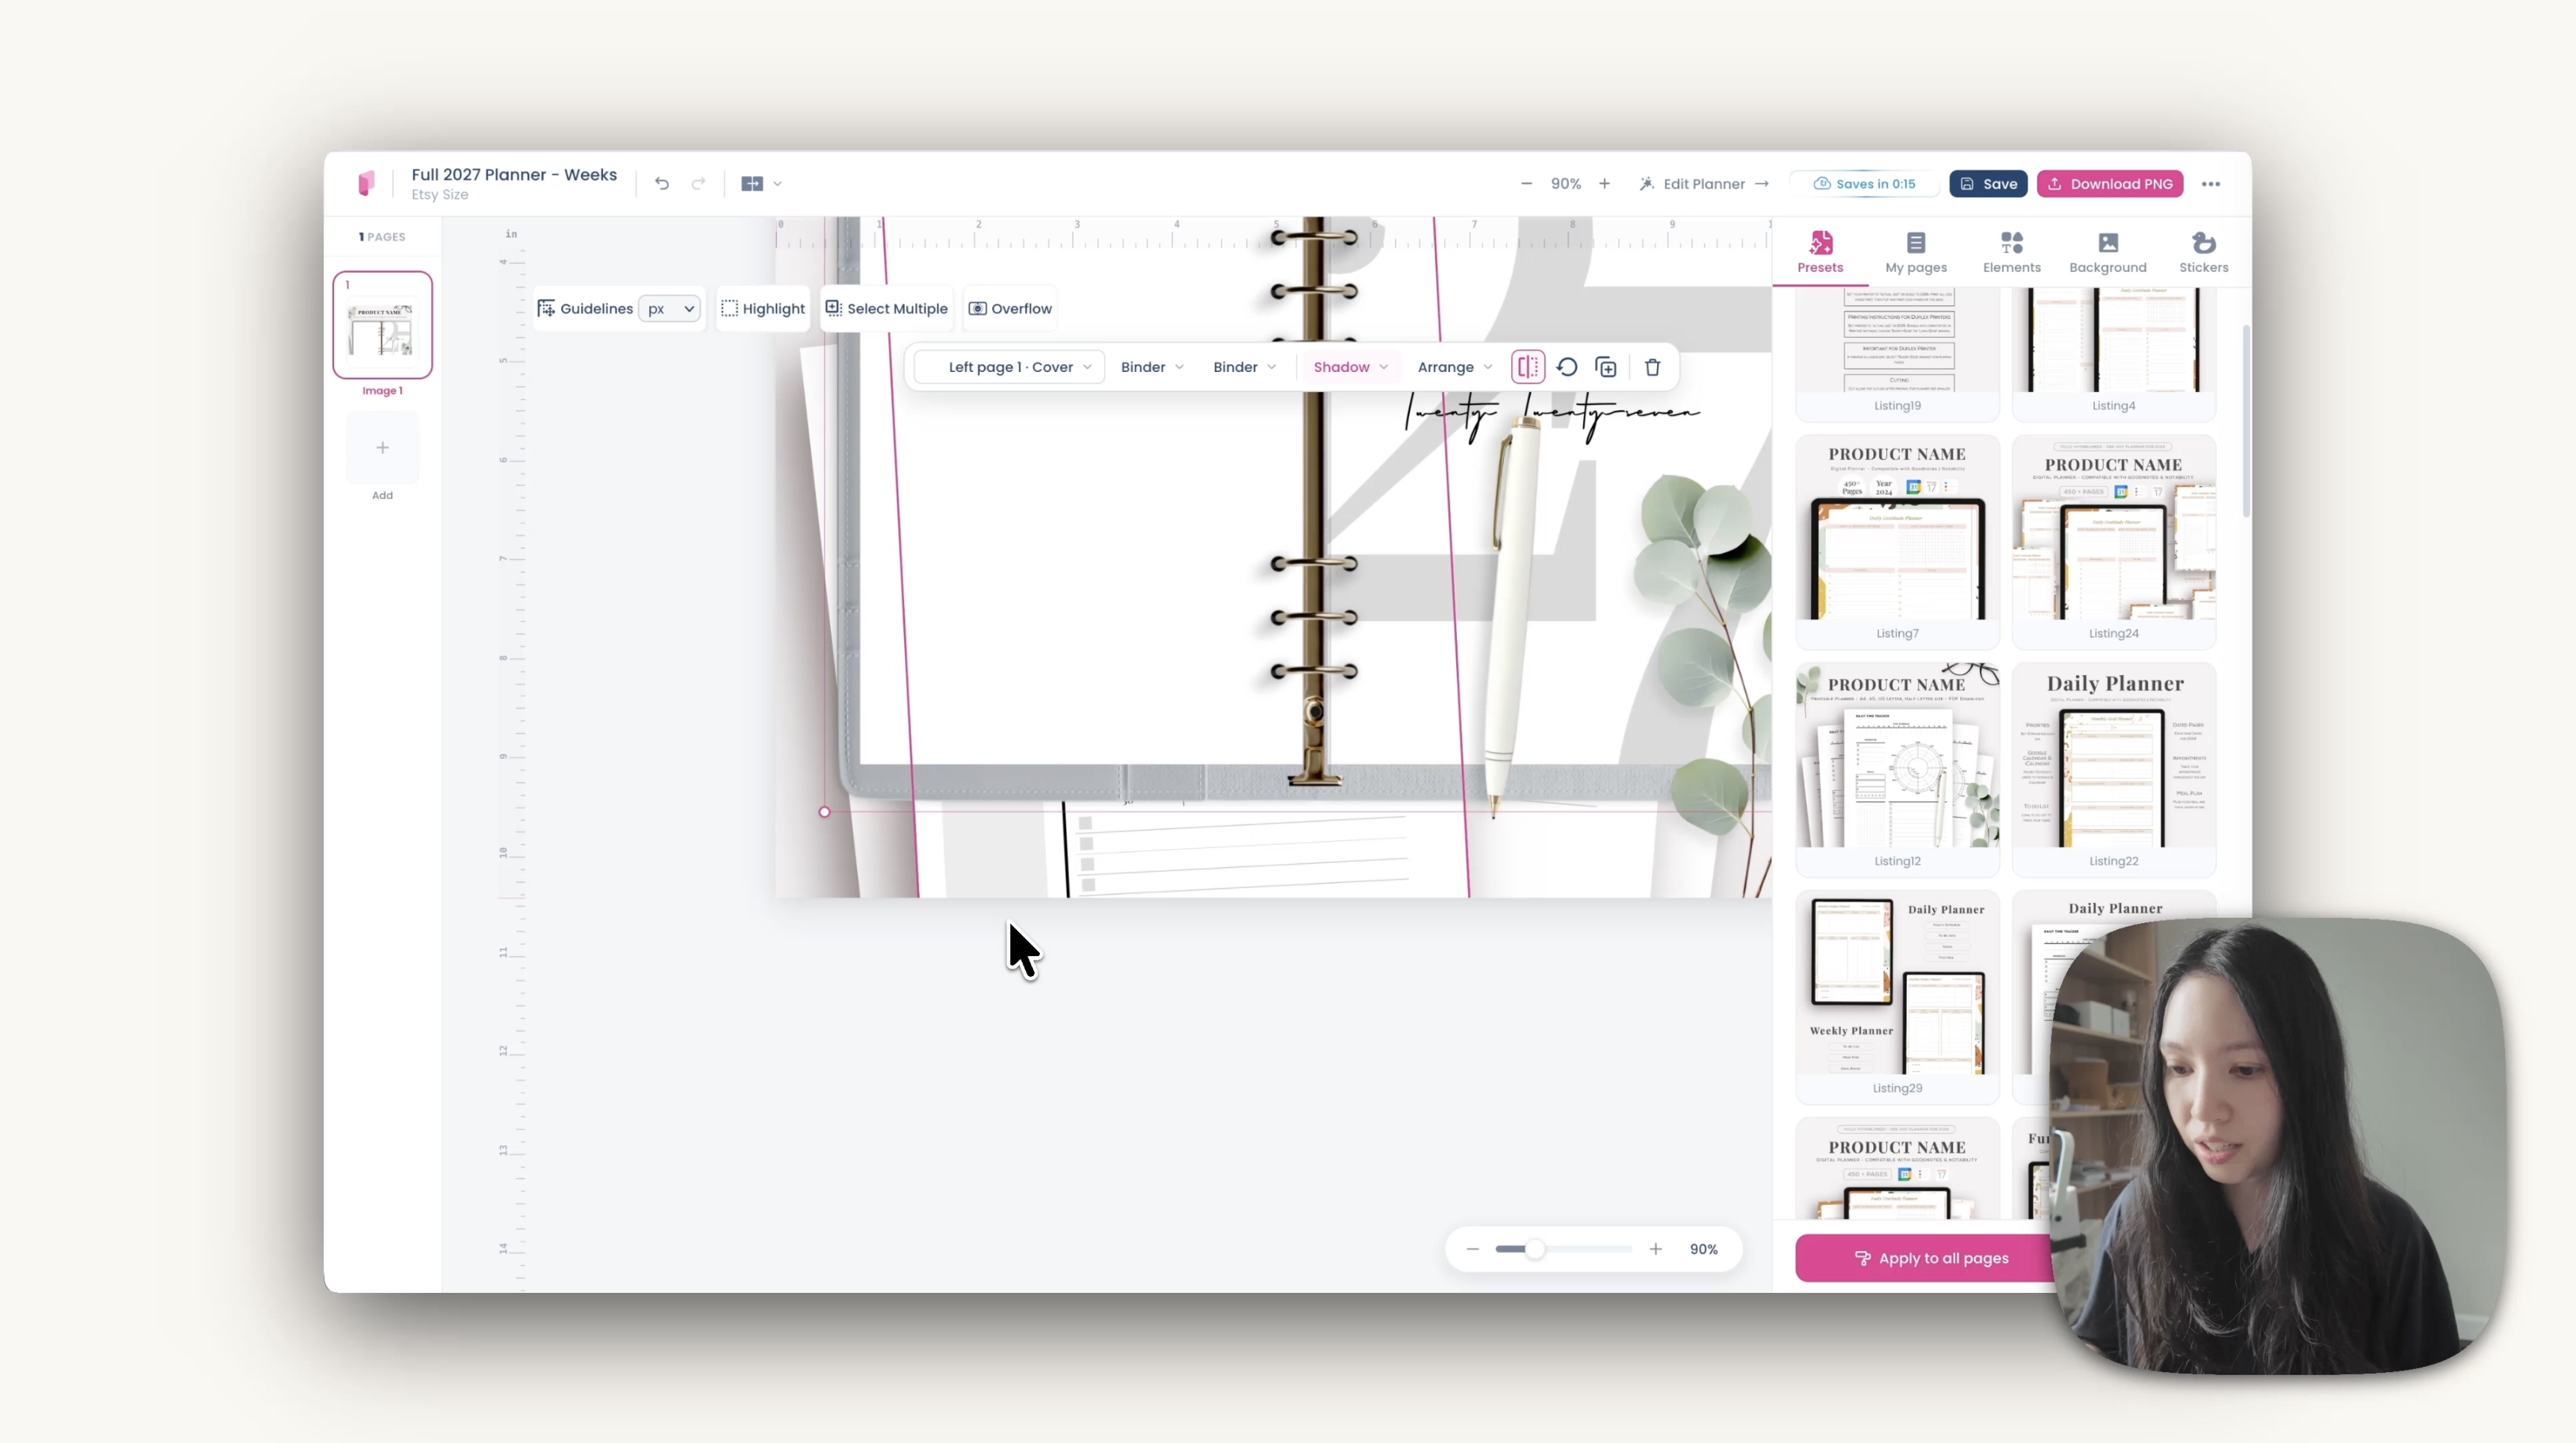Add a new page with plus button
2576x1443 pixels.
(382, 448)
